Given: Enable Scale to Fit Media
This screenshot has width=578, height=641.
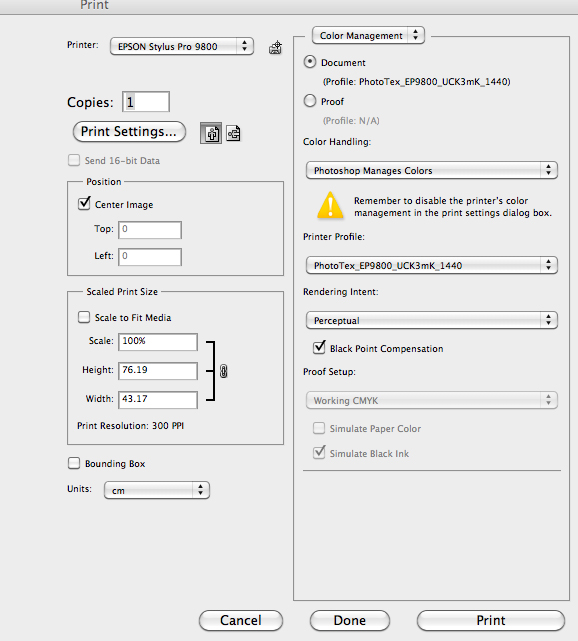Looking at the screenshot, I should 84,317.
